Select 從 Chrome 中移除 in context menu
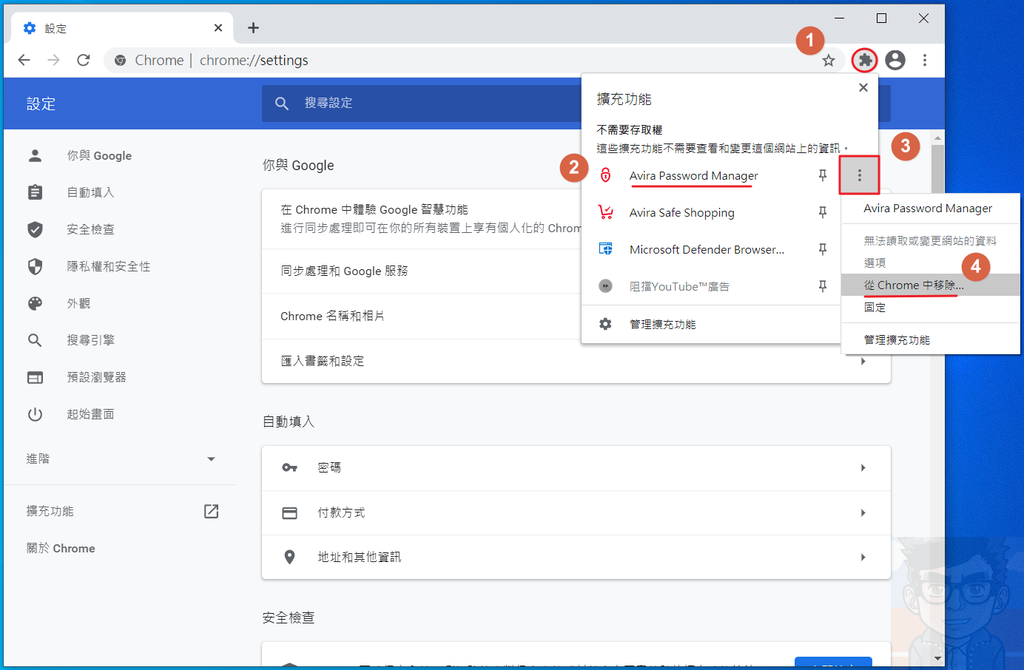Viewport: 1024px width, 670px height. click(931, 285)
